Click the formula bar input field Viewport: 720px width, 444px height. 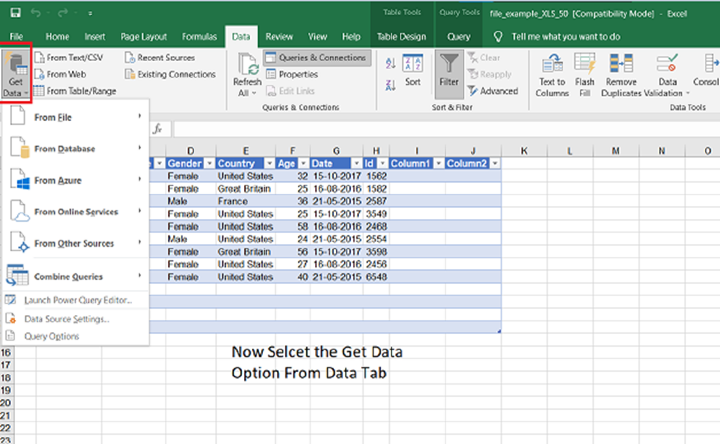click(440, 130)
